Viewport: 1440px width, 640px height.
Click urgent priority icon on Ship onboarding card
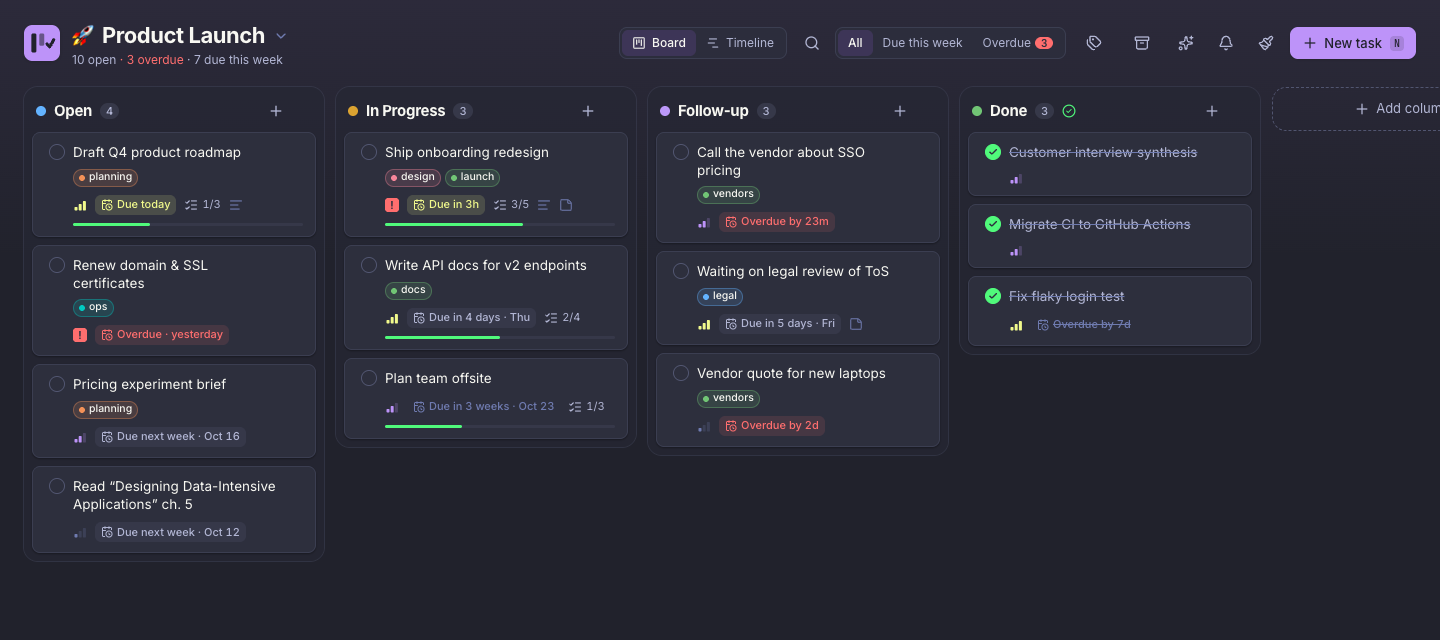(x=392, y=205)
